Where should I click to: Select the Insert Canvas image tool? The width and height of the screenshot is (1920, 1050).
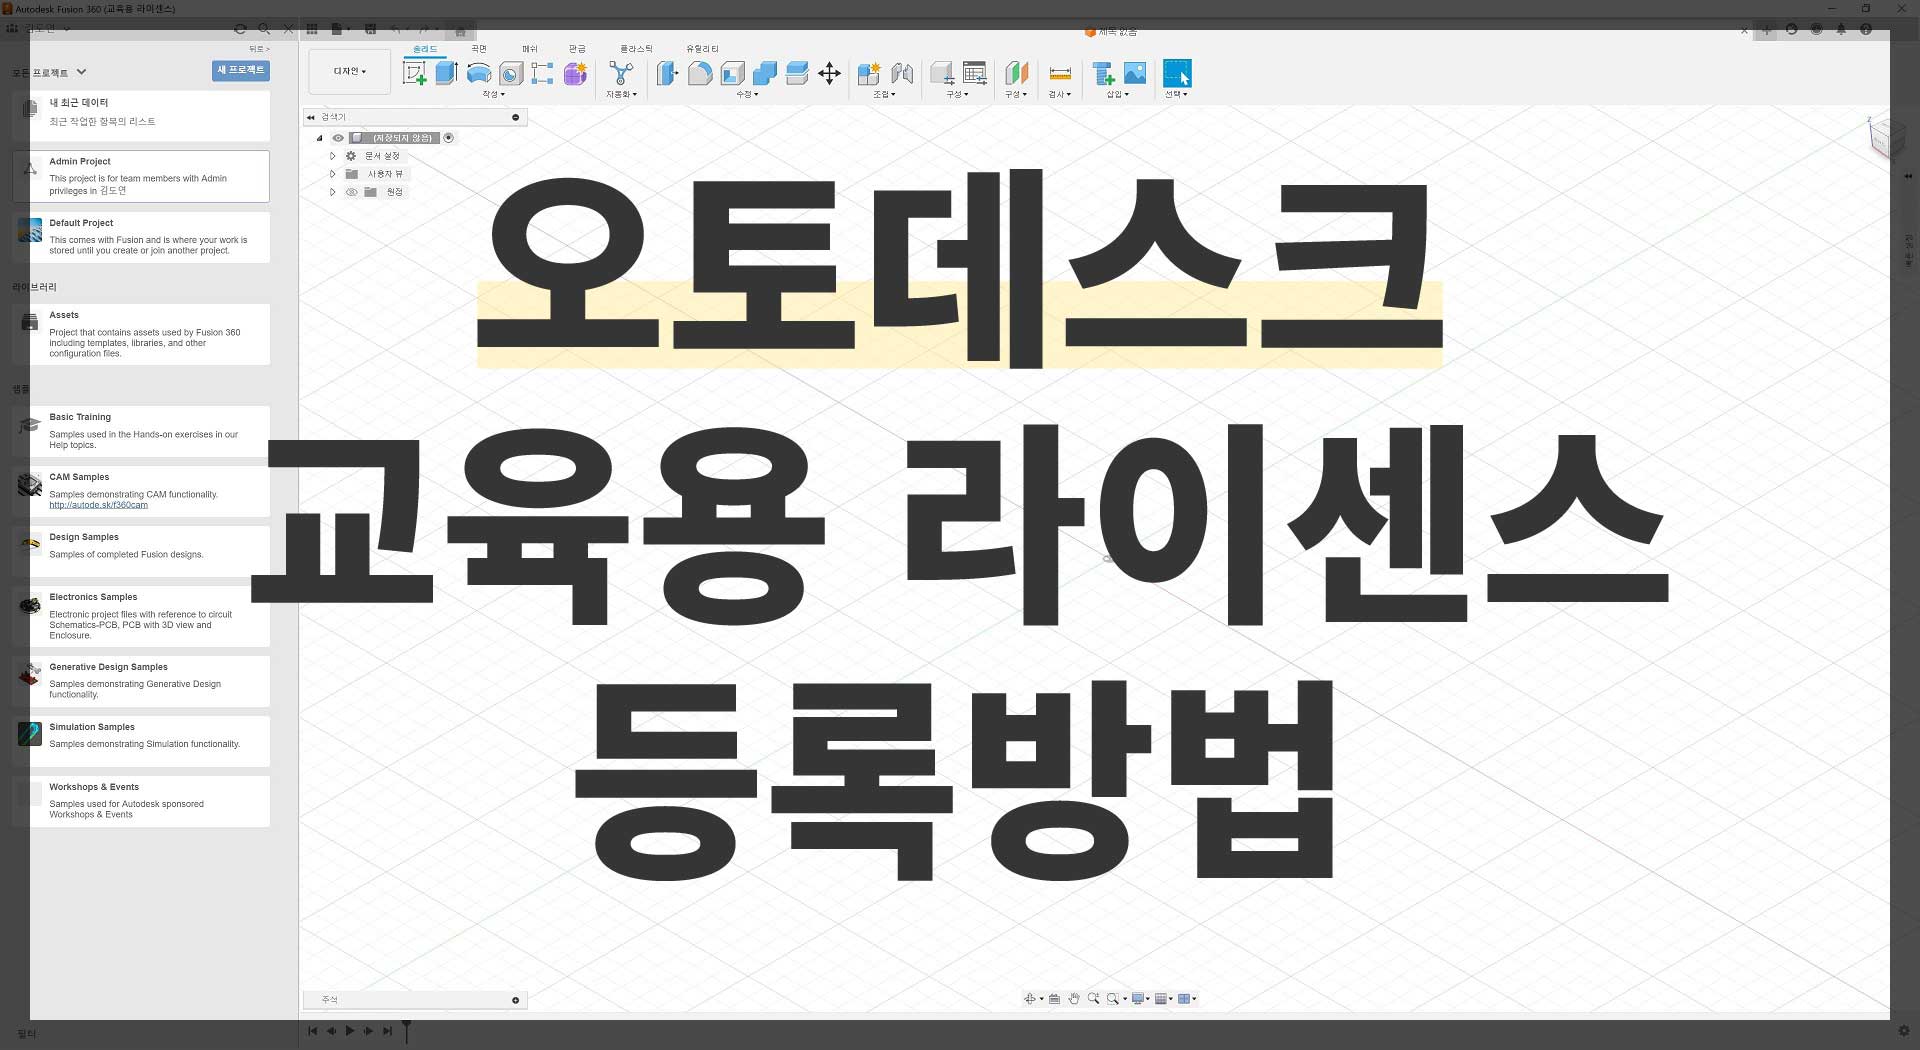[x=1135, y=73]
